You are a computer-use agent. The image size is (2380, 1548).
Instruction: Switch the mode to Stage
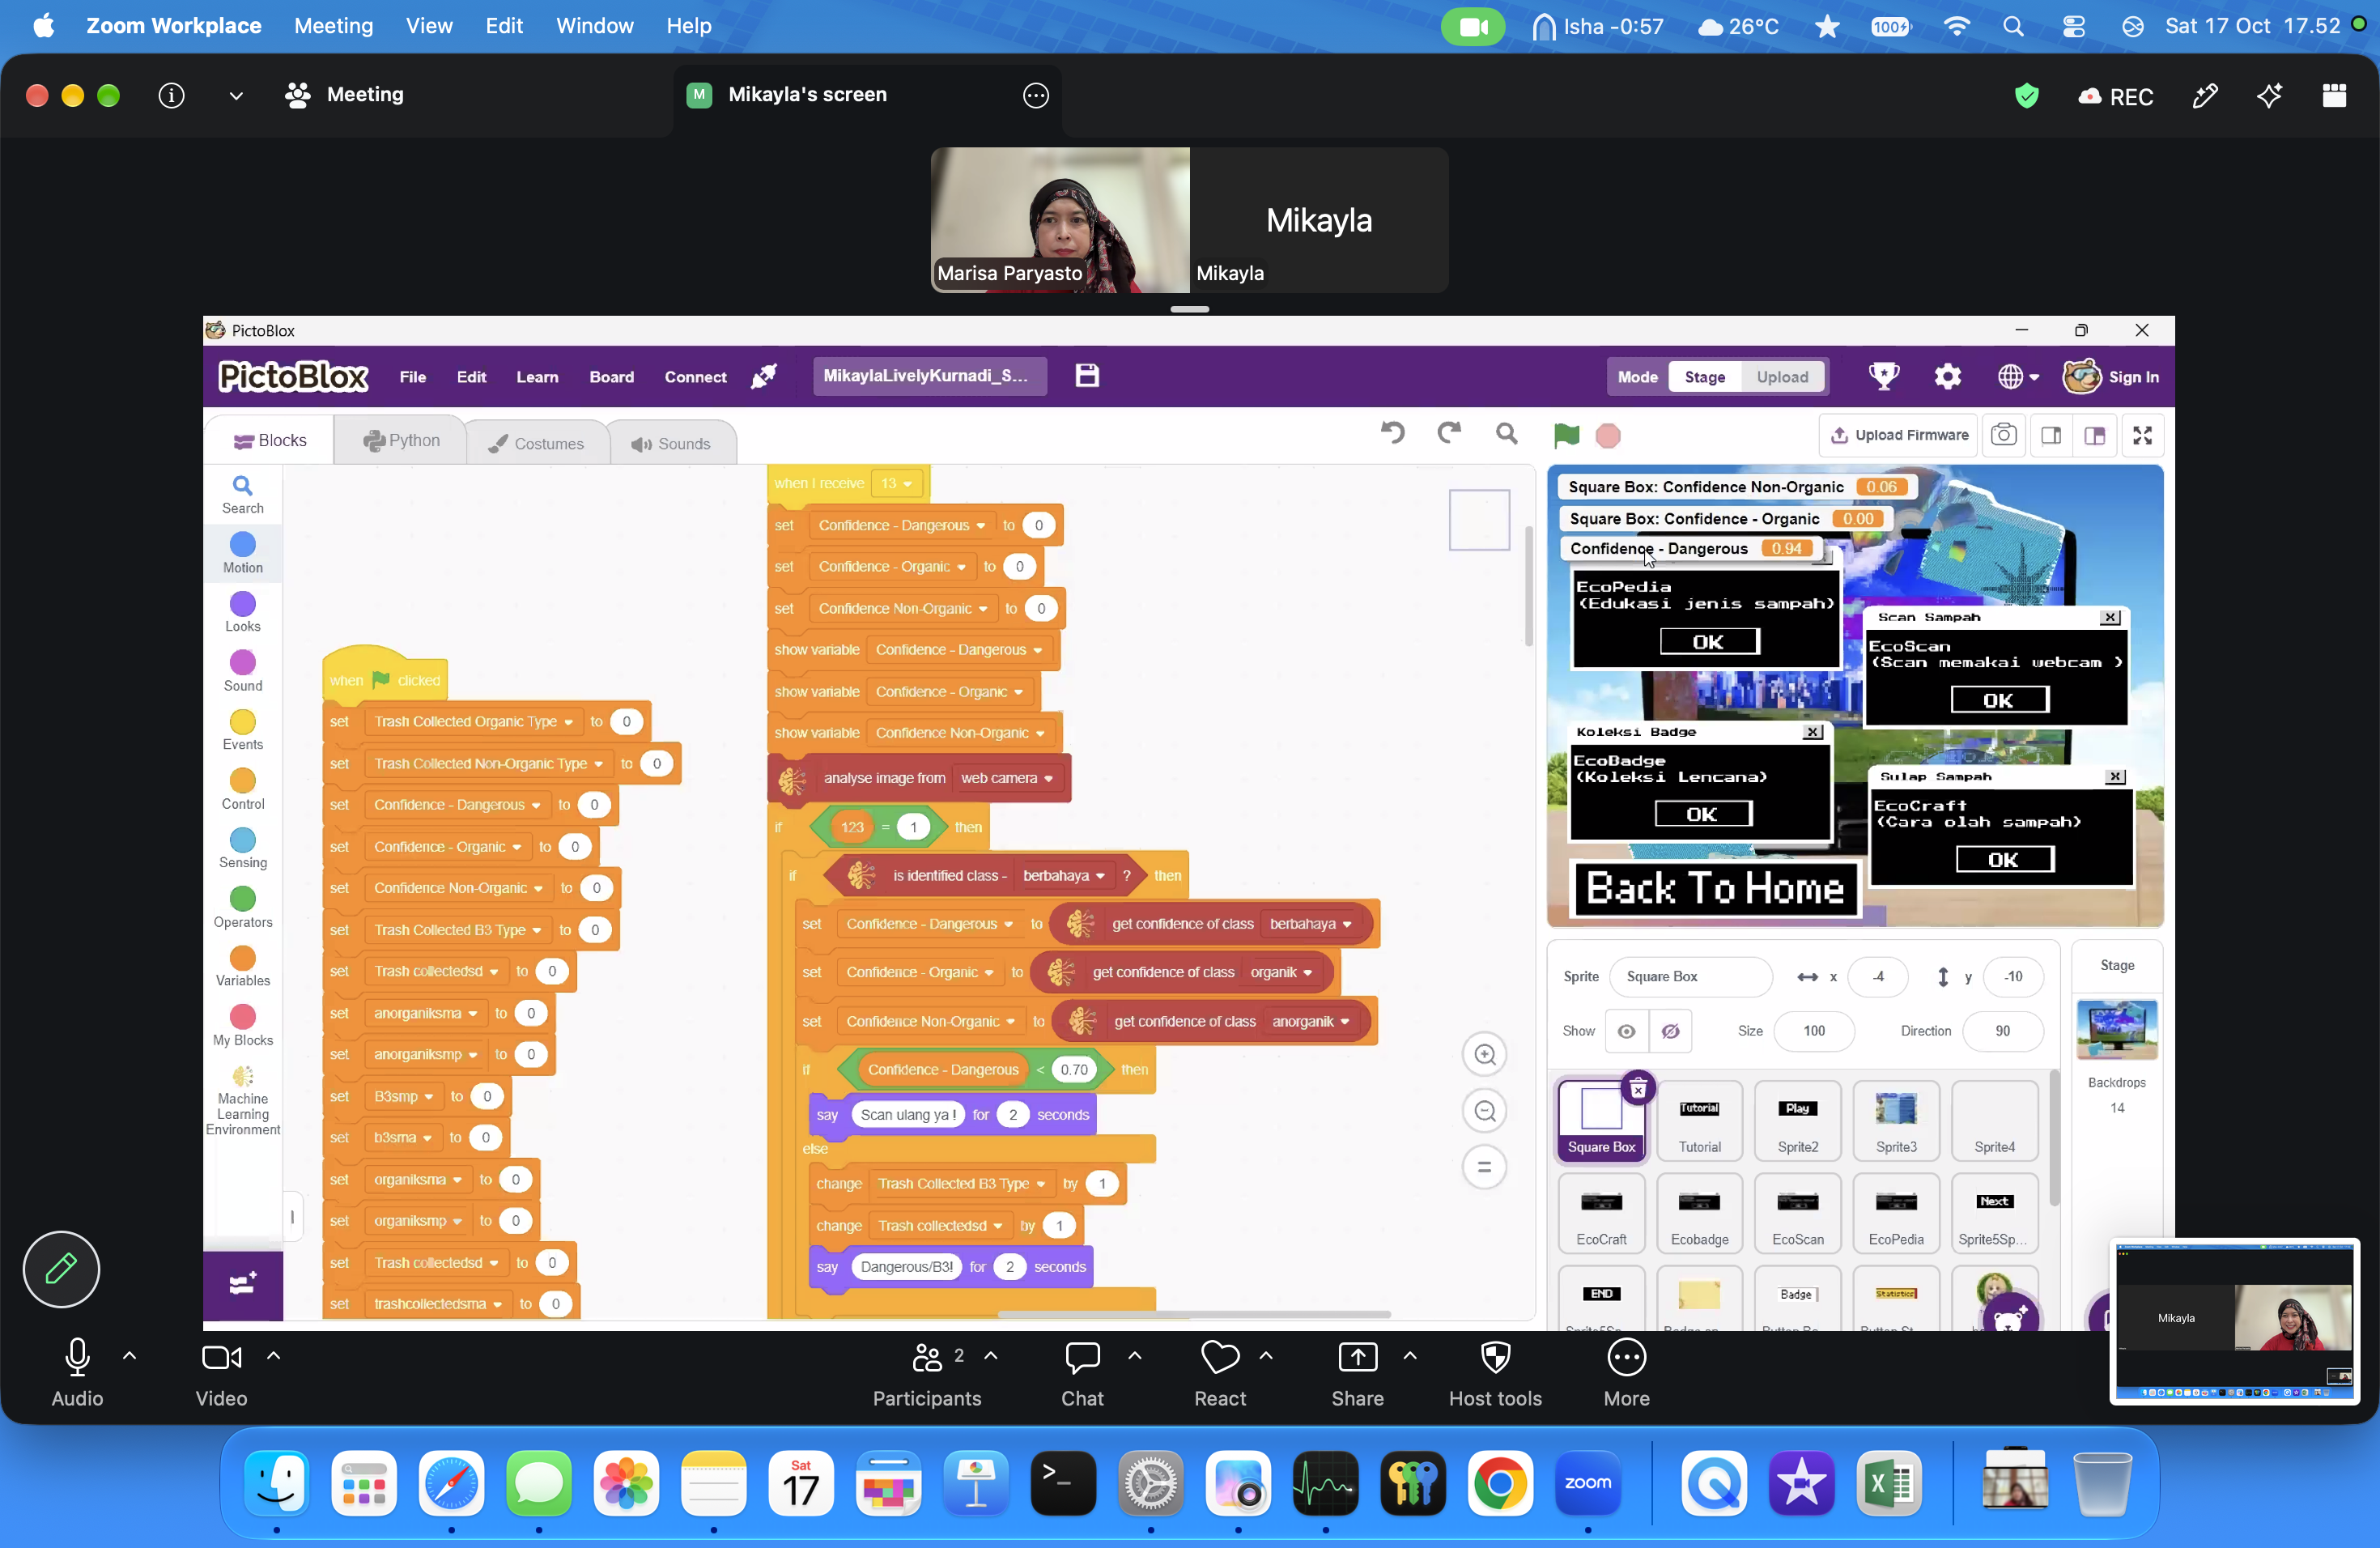pyautogui.click(x=1705, y=377)
